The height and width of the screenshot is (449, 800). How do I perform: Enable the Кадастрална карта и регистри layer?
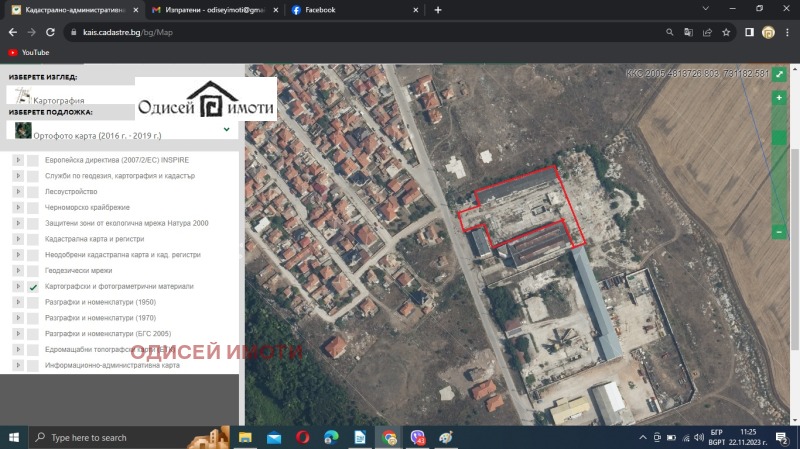click(x=33, y=239)
